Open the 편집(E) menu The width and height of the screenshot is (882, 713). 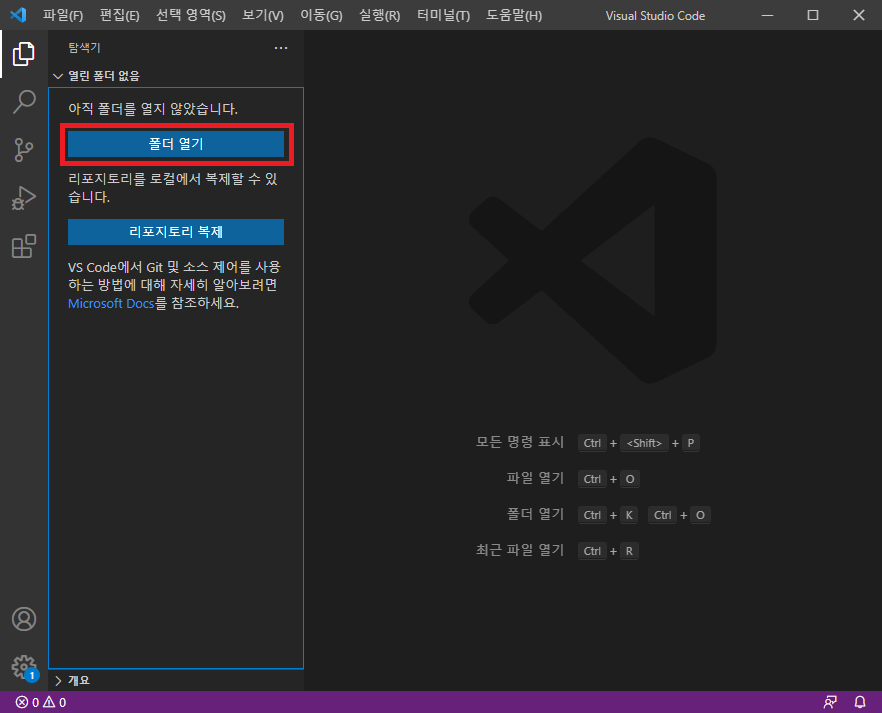coord(119,15)
